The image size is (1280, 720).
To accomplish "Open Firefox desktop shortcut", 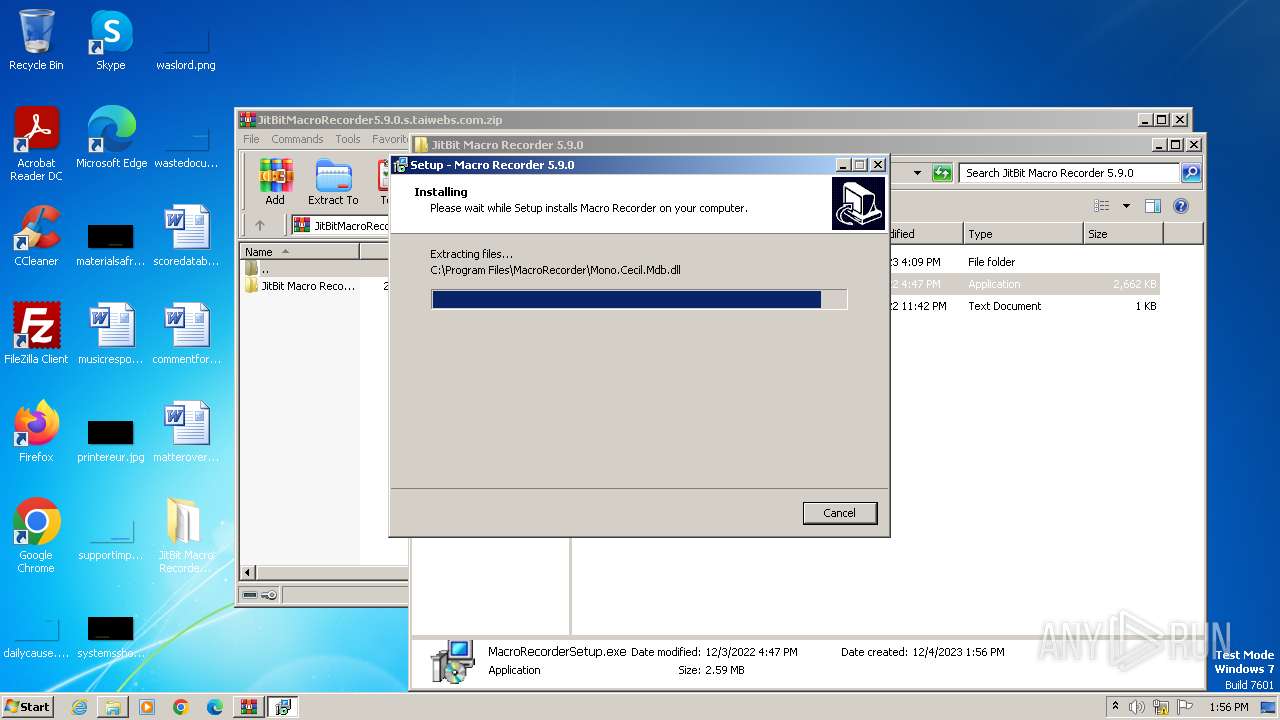I will (36, 432).
